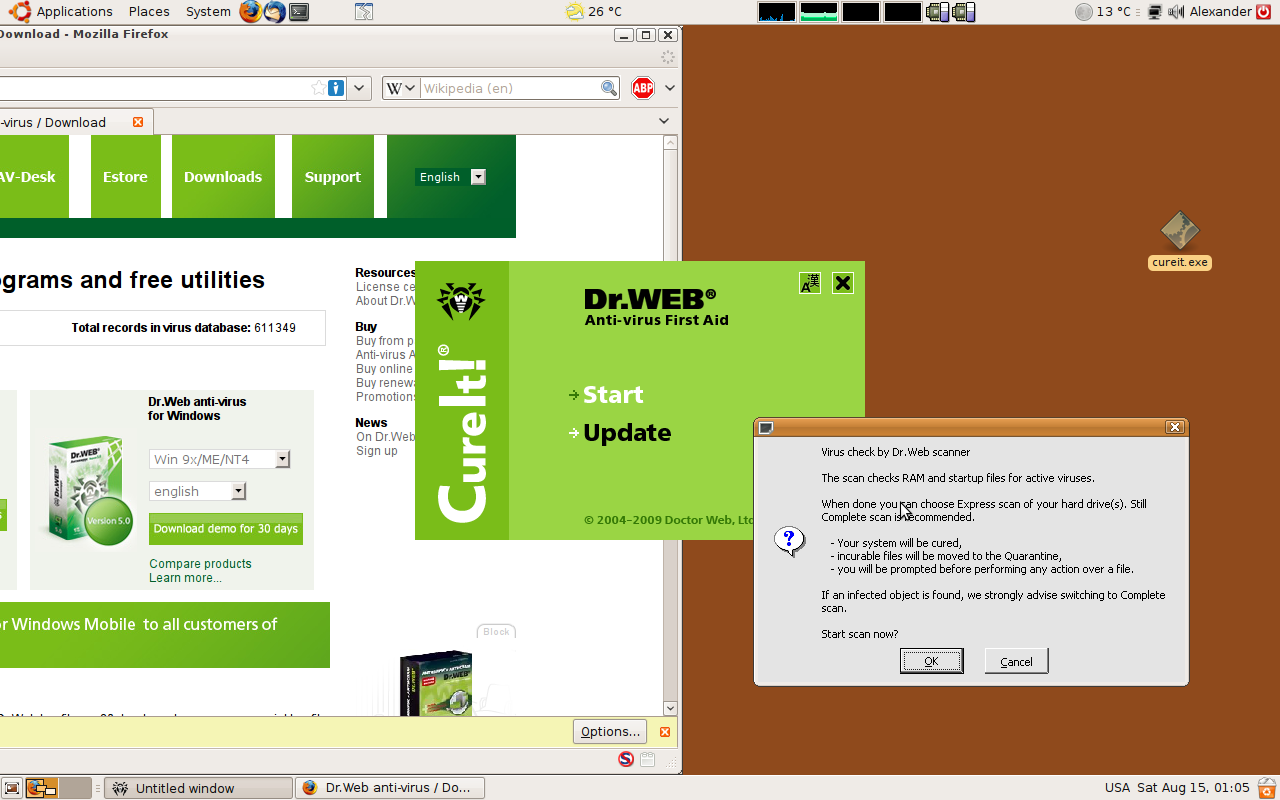Open the Options... button in notification bar
This screenshot has width=1280, height=800.
610,732
